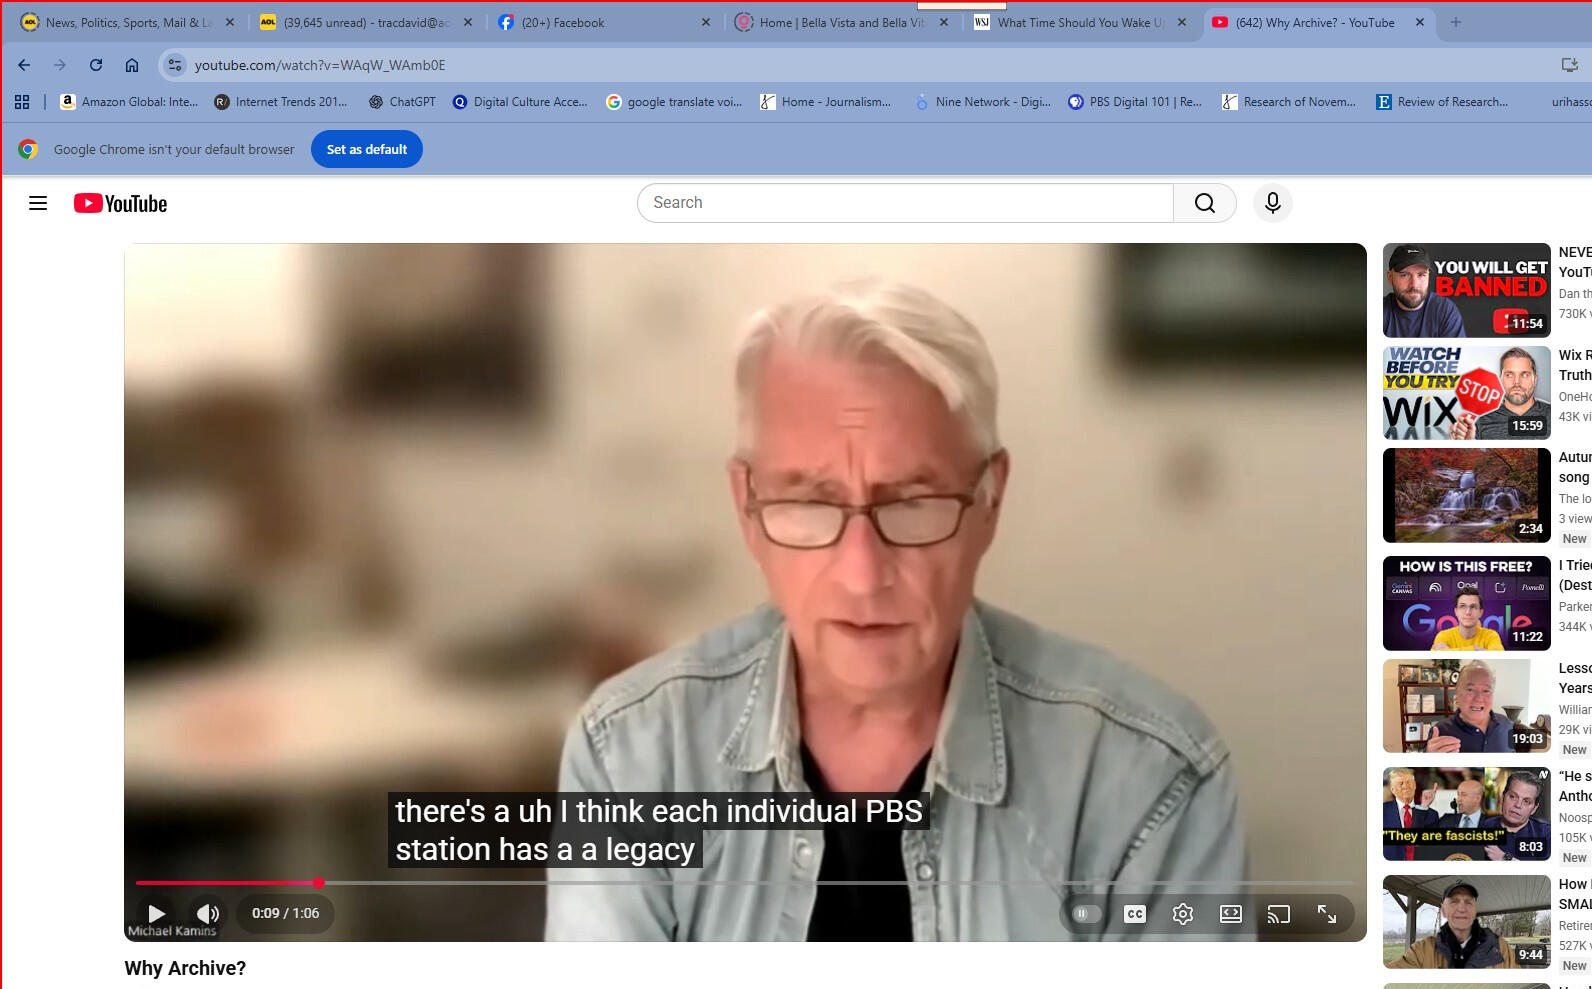
Task: Click the Set as default button
Action: (x=366, y=150)
